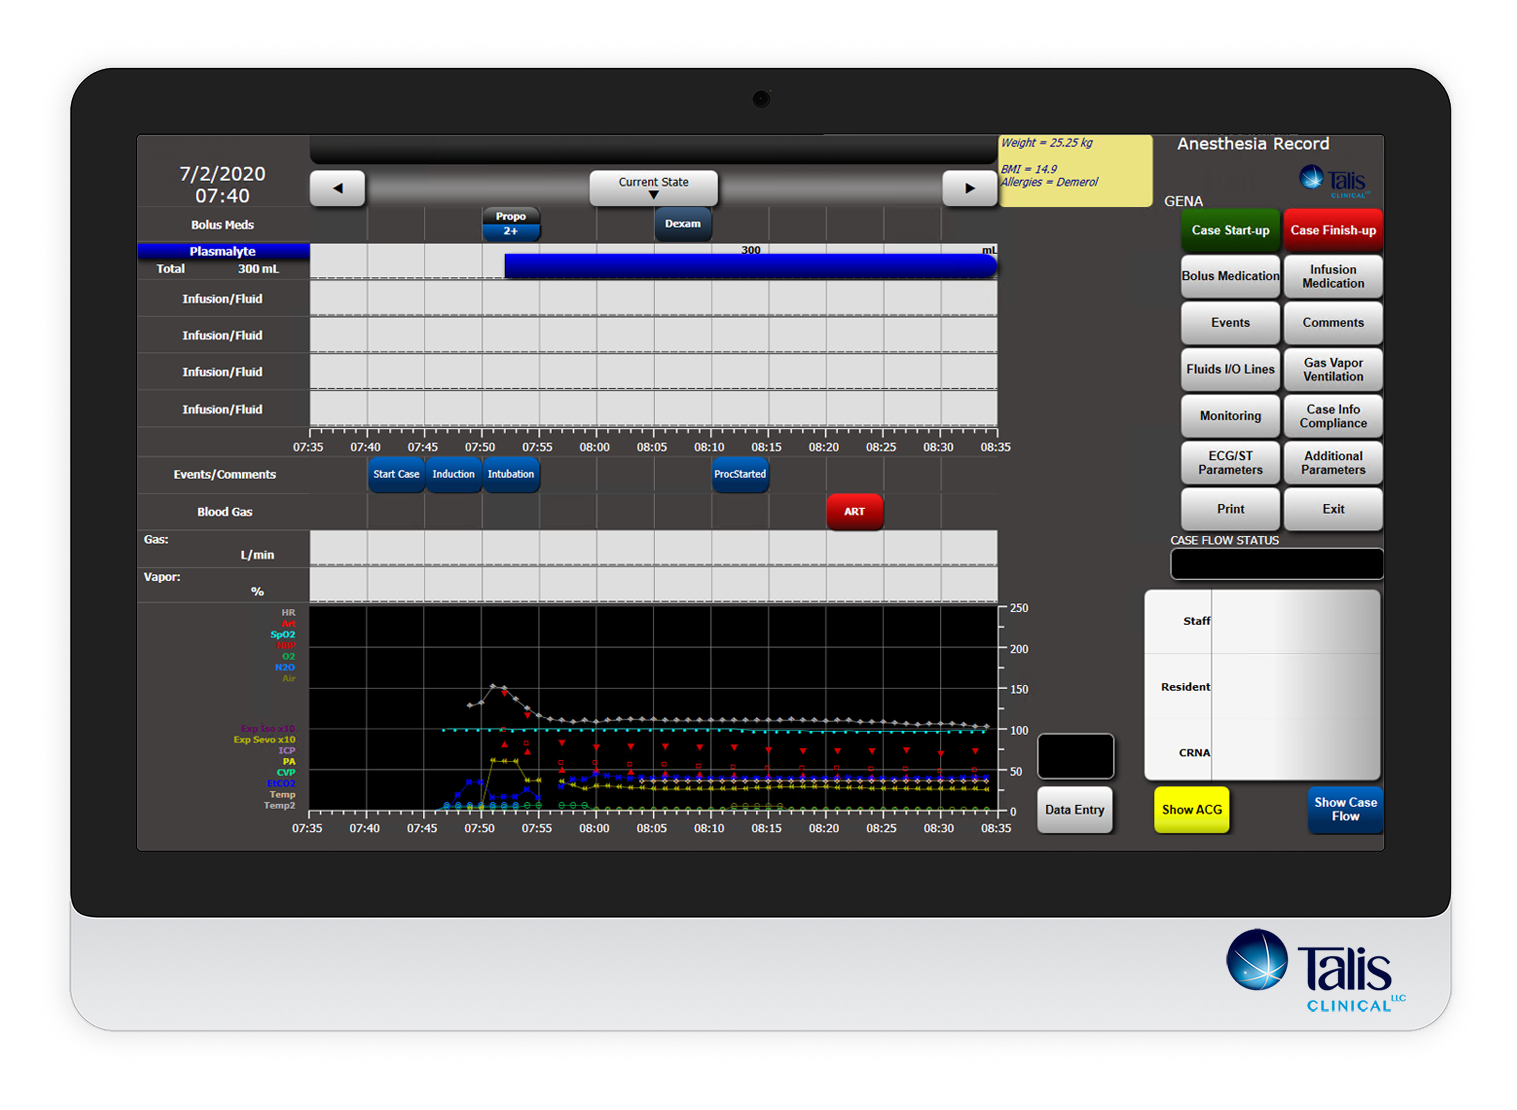
Task: Click the Intubation event marker
Action: pos(511,474)
